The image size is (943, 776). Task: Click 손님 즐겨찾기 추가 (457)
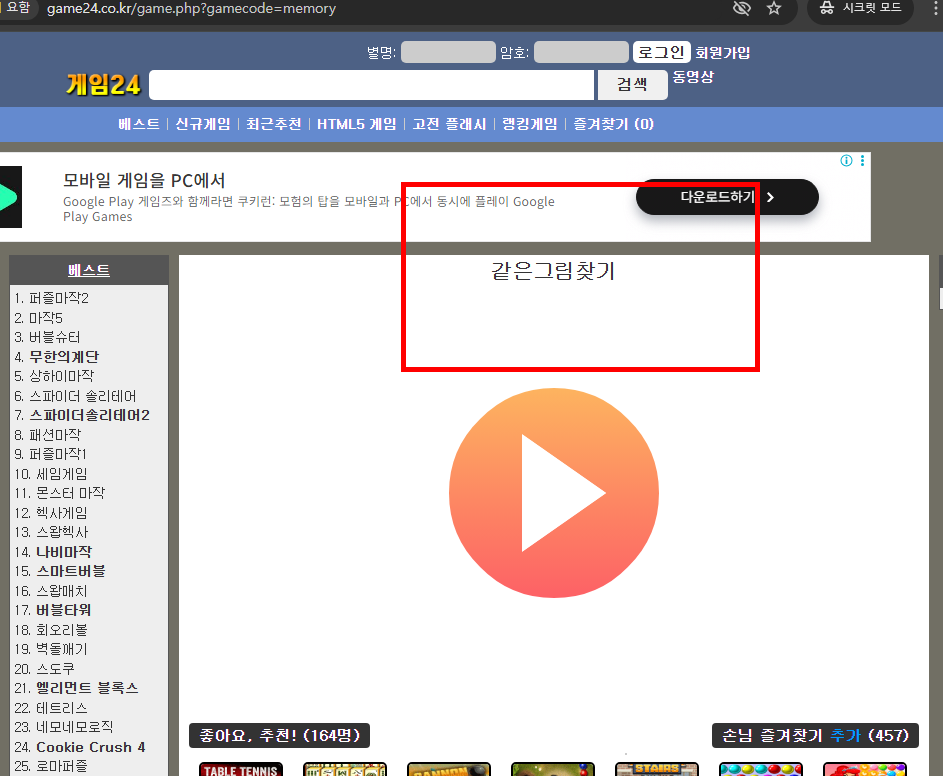pyautogui.click(x=814, y=735)
